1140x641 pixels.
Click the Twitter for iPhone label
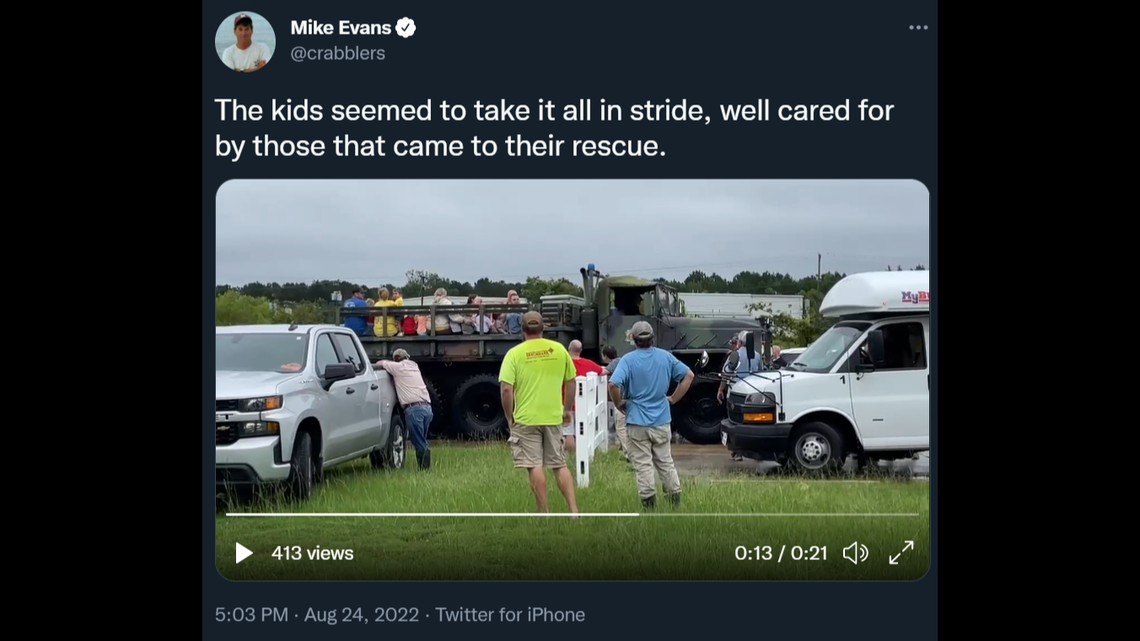[x=510, y=614]
